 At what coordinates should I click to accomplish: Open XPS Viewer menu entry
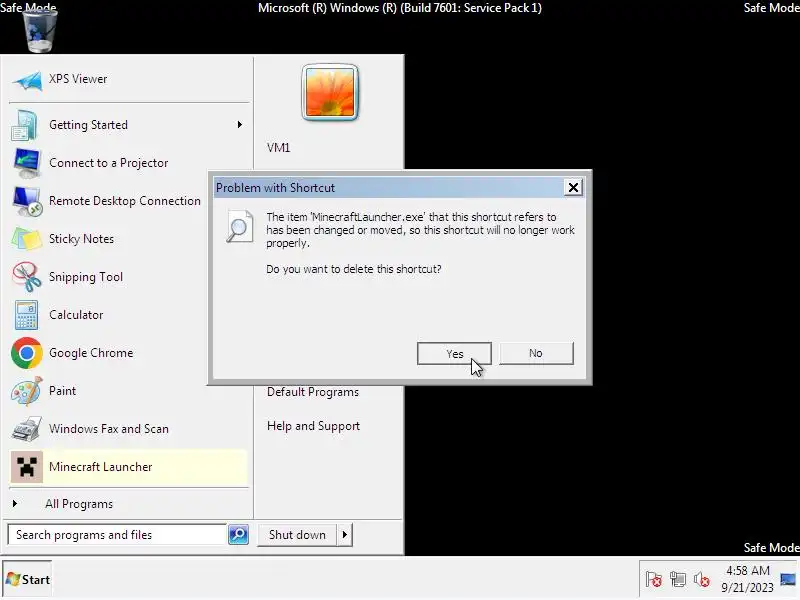pyautogui.click(x=129, y=79)
